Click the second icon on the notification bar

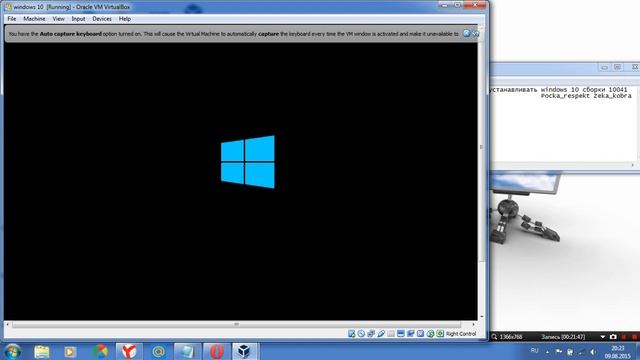[476, 33]
